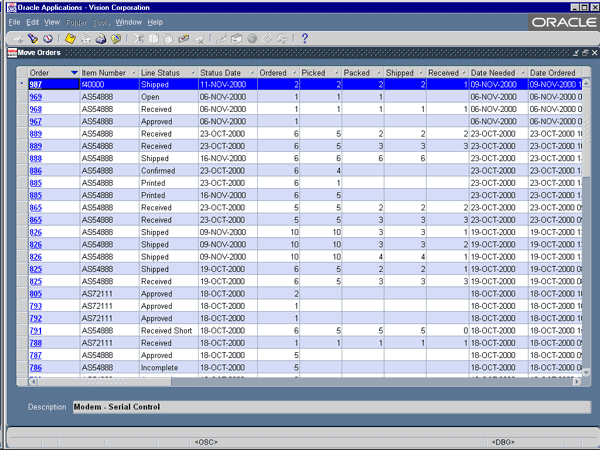Click the Zoom toolbar icon
The width and height of the screenshot is (600, 450).
236,39
